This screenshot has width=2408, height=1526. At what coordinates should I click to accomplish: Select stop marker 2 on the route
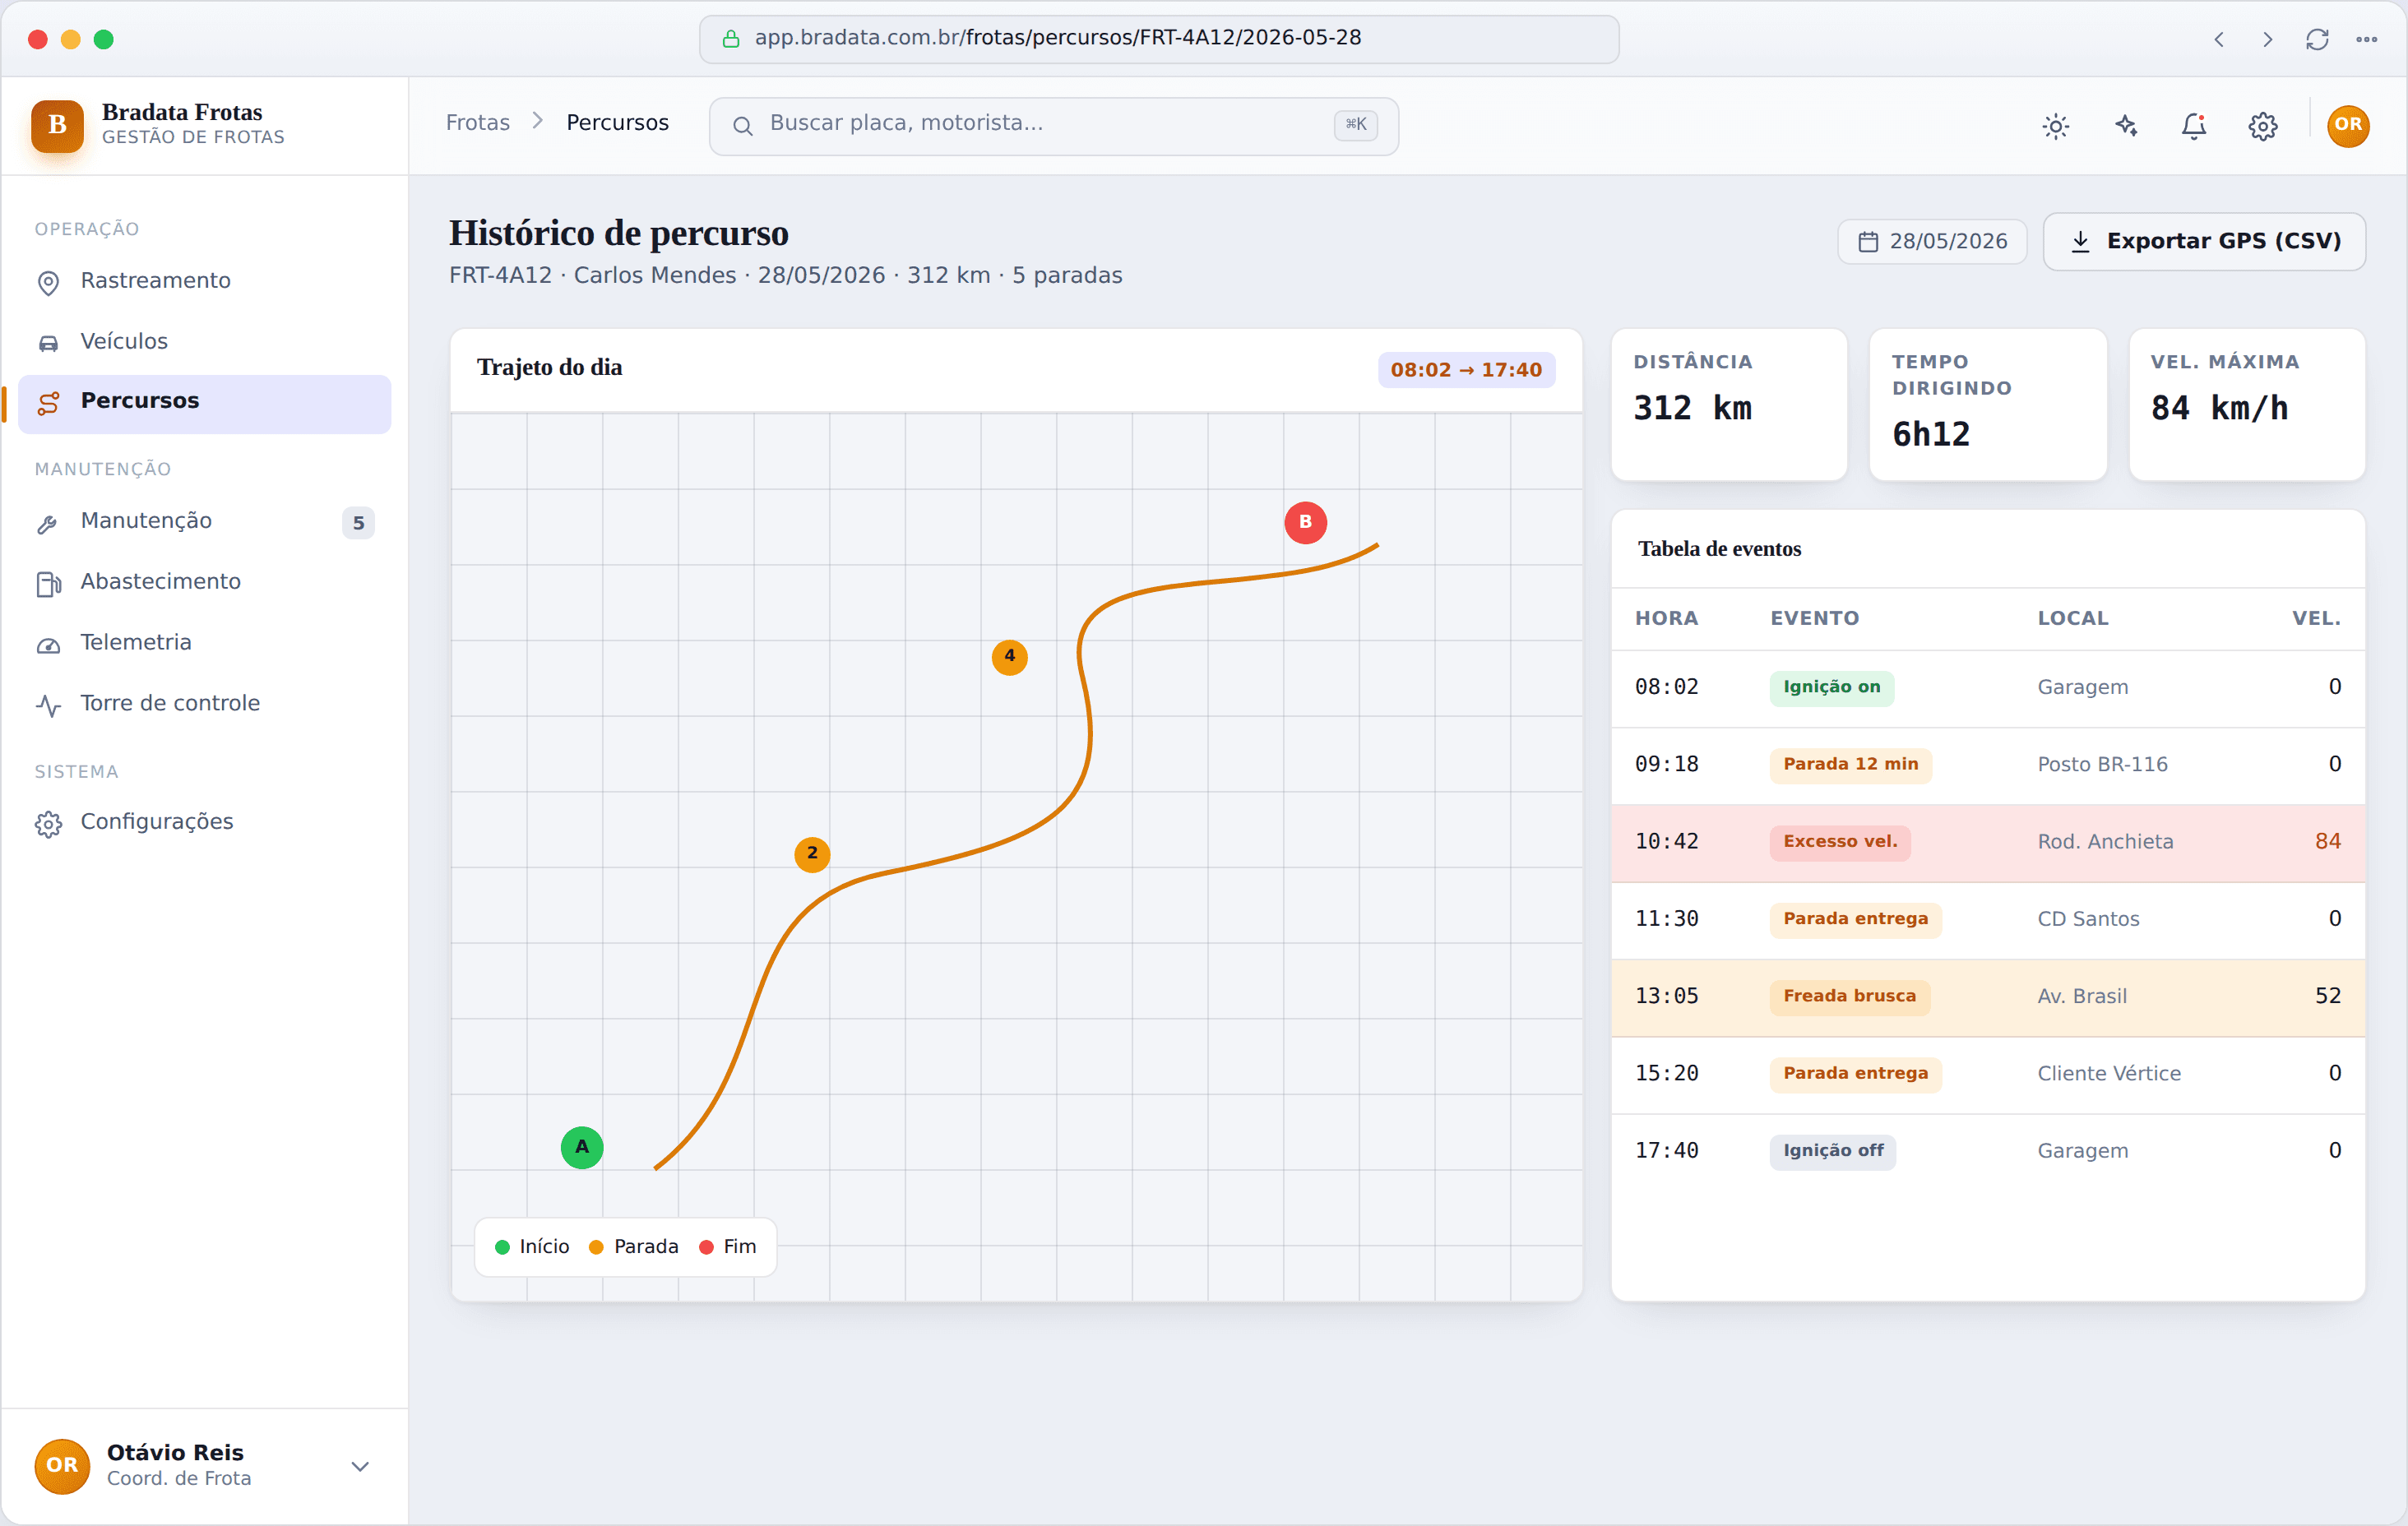point(812,854)
